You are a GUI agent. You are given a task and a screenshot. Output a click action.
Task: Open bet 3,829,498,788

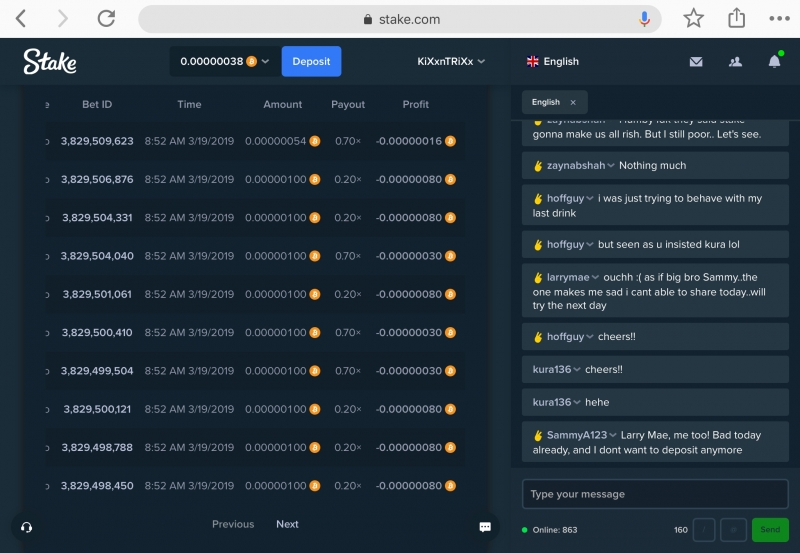97,447
